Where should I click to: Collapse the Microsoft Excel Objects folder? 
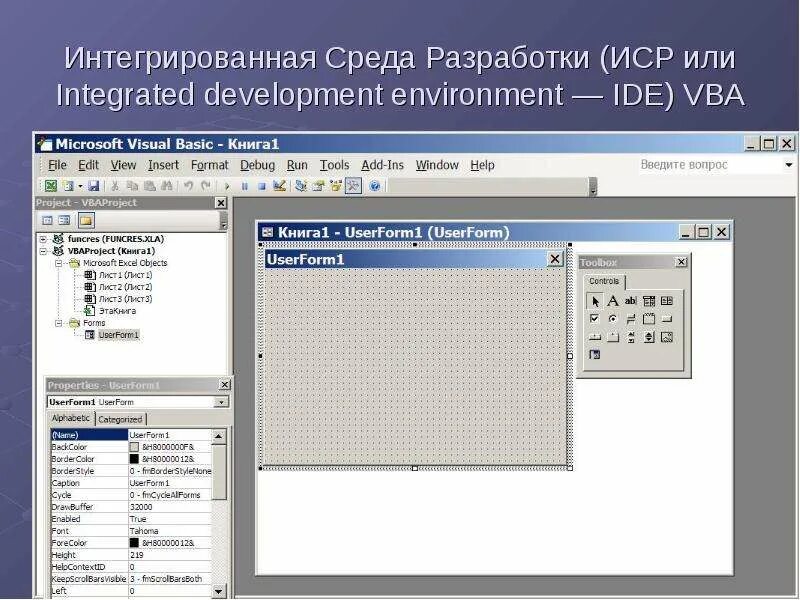point(59,263)
